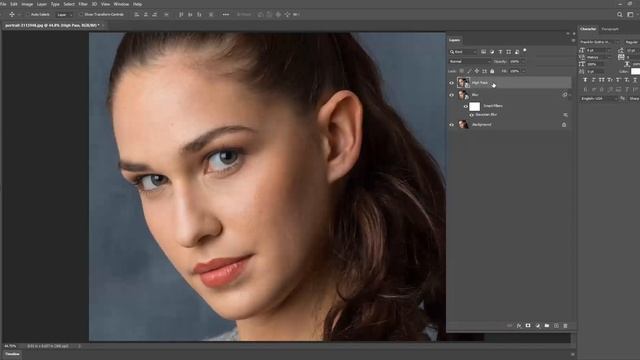Enable Show Transform Controls checkbox
Screen dimensions: 640x360
tap(81, 14)
